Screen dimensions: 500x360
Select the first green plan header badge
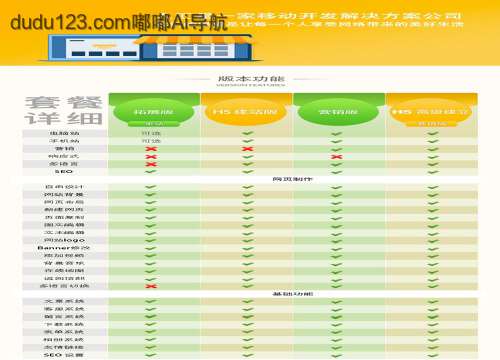(x=154, y=112)
